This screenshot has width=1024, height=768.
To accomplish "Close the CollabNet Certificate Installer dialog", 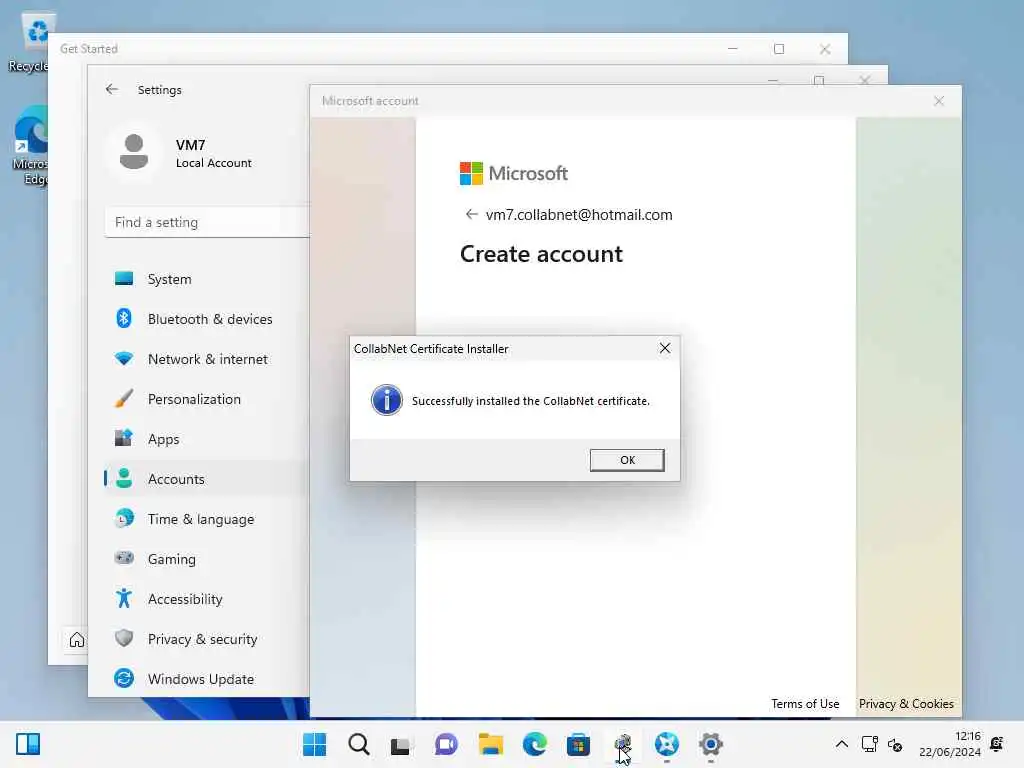I will click(665, 348).
